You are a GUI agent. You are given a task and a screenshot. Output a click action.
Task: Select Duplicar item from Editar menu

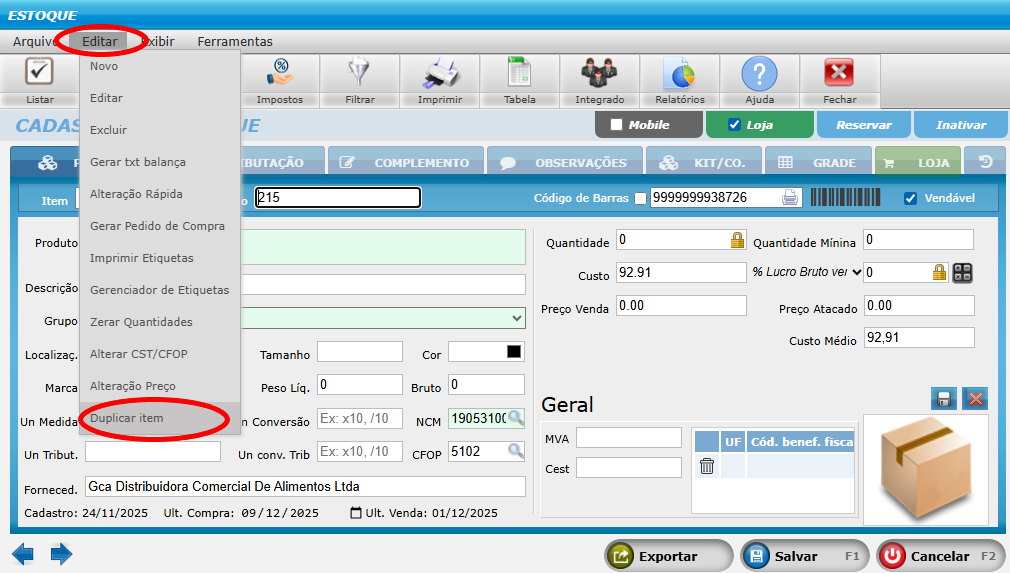click(x=127, y=418)
